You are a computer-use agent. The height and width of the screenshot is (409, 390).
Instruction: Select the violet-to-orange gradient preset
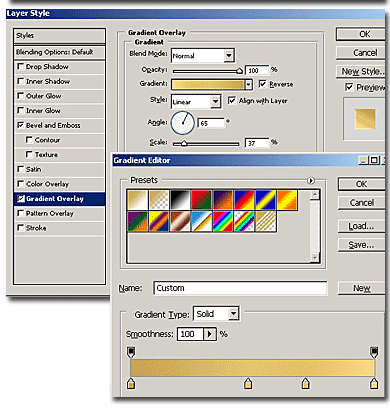[x=223, y=200]
